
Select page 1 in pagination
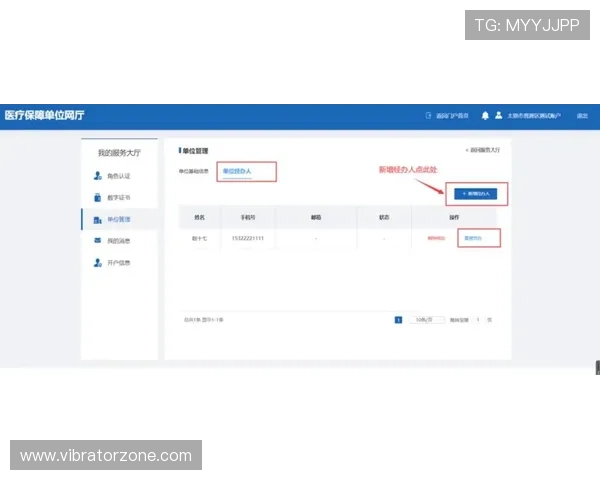[x=398, y=320]
